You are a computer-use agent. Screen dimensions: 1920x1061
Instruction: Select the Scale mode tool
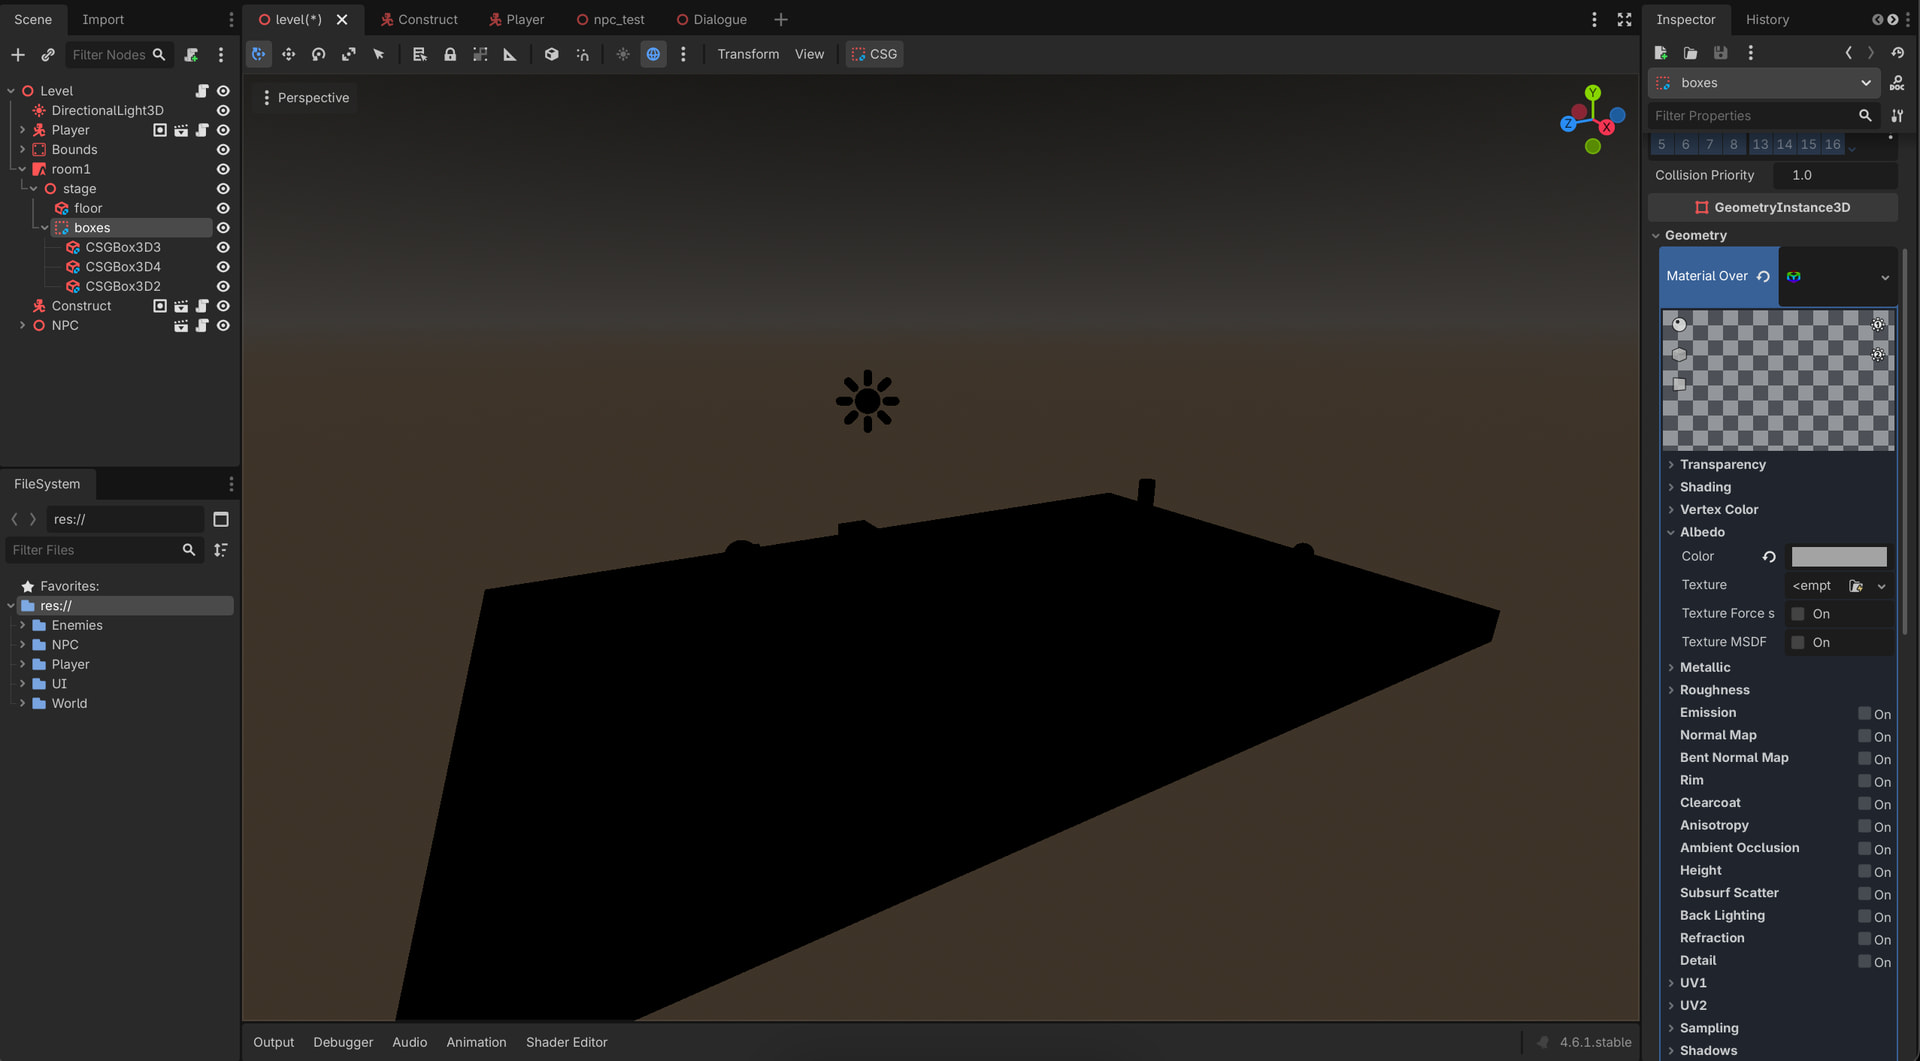[348, 54]
